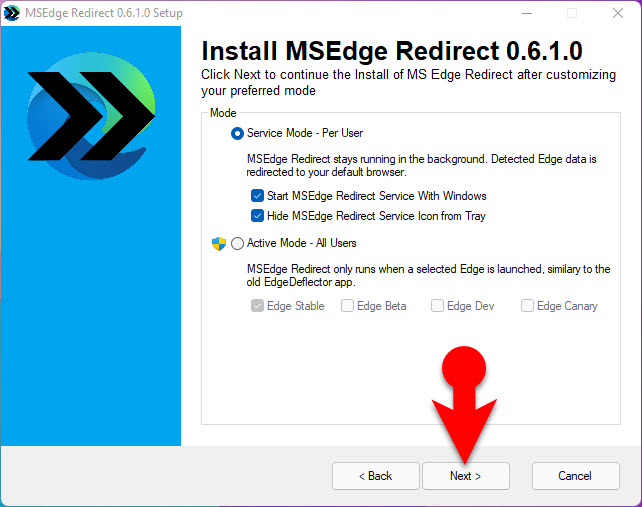The height and width of the screenshot is (507, 642).
Task: Select Service Mode - Per User radio button
Action: coord(237,134)
